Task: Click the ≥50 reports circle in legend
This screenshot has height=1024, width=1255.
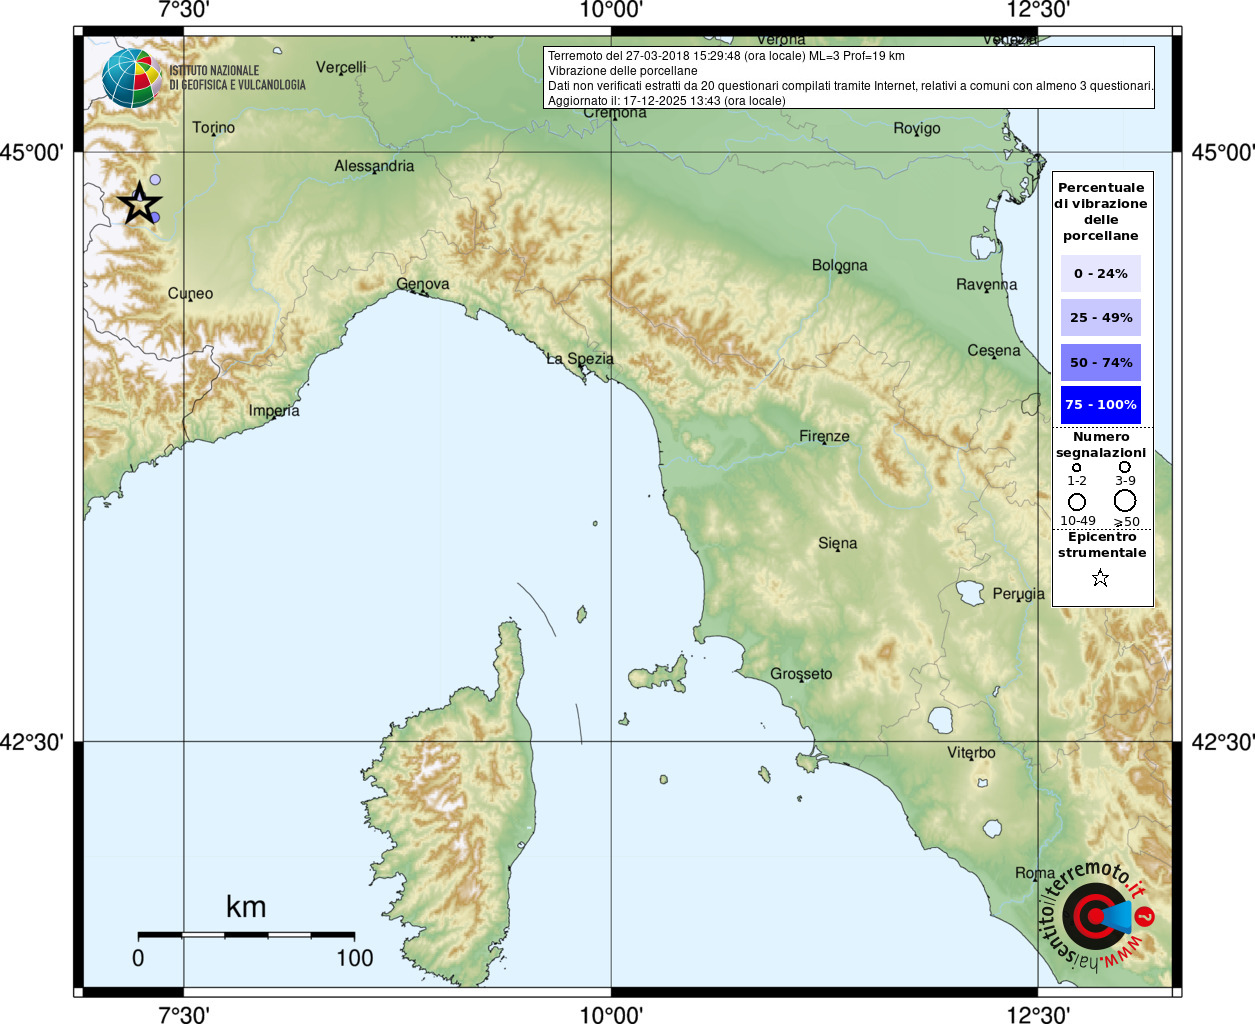Action: point(1125,500)
